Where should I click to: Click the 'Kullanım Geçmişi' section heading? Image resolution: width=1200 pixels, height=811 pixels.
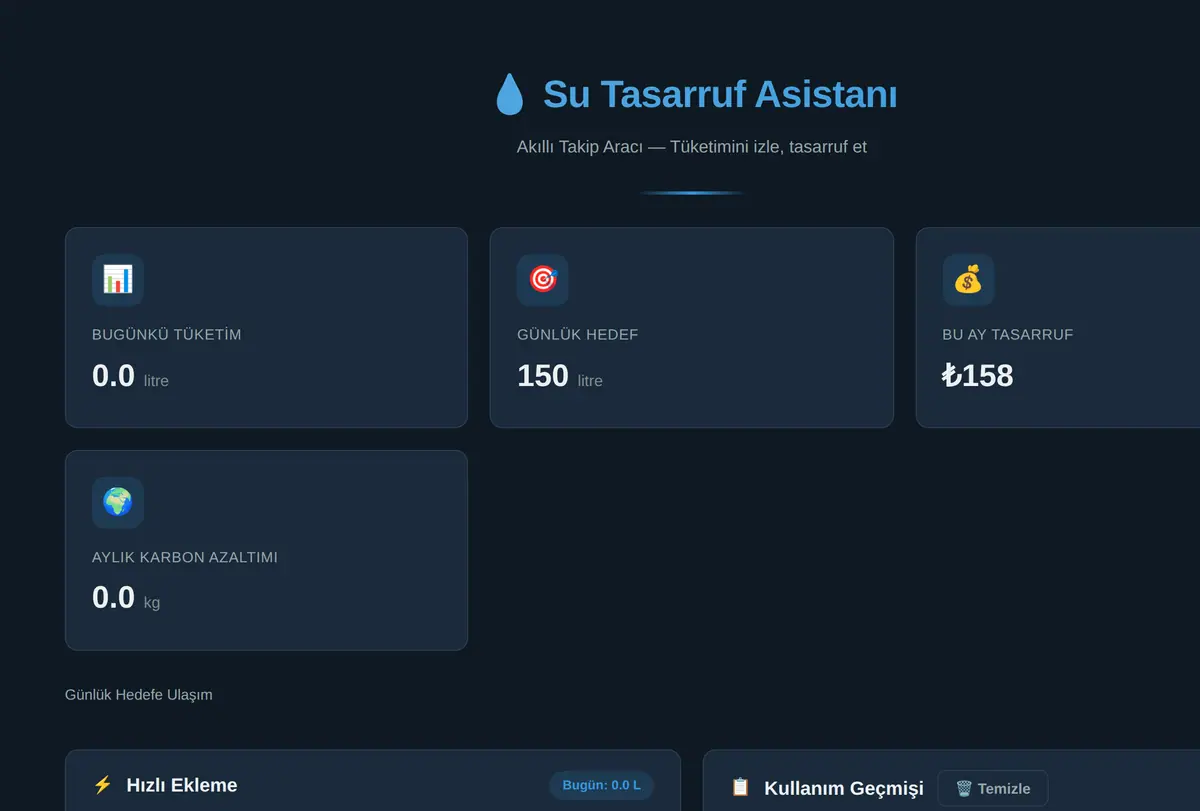pos(844,788)
